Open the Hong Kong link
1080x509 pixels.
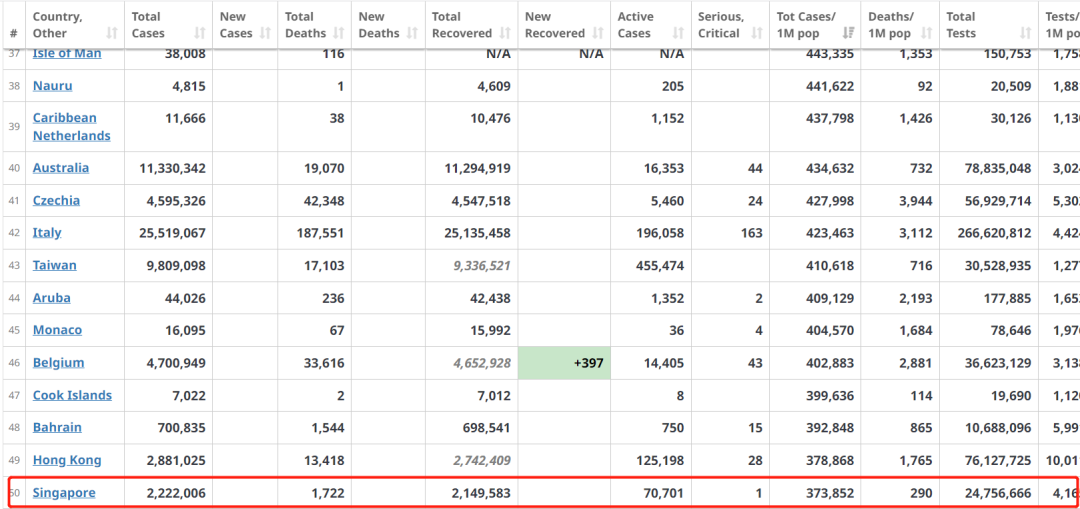(67, 460)
